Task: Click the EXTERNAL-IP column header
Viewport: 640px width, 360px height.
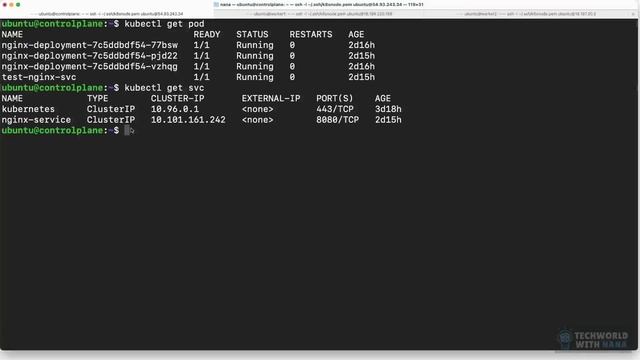Action: point(271,98)
